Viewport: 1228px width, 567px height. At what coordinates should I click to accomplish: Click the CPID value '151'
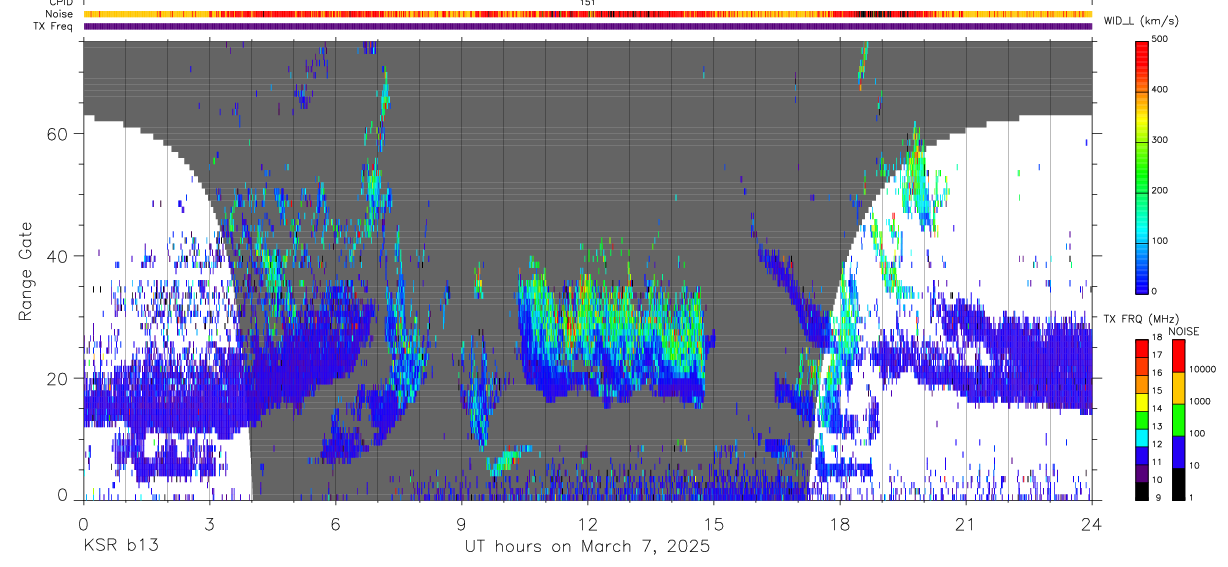tap(588, 3)
